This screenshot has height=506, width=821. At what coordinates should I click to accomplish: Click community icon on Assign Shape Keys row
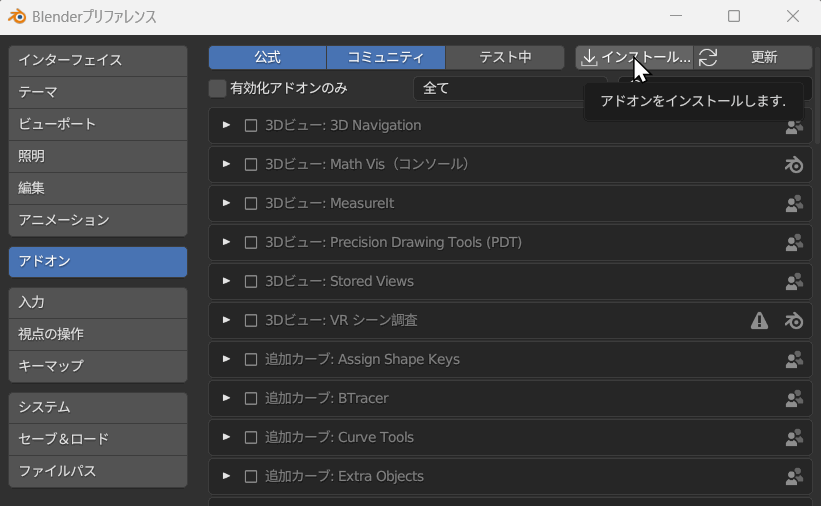tap(794, 360)
